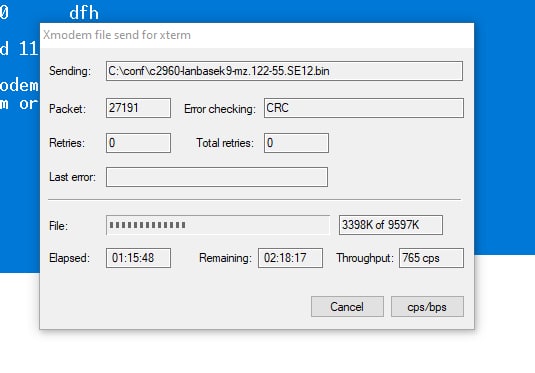Click the 3398K of 9597K size field

(x=391, y=225)
